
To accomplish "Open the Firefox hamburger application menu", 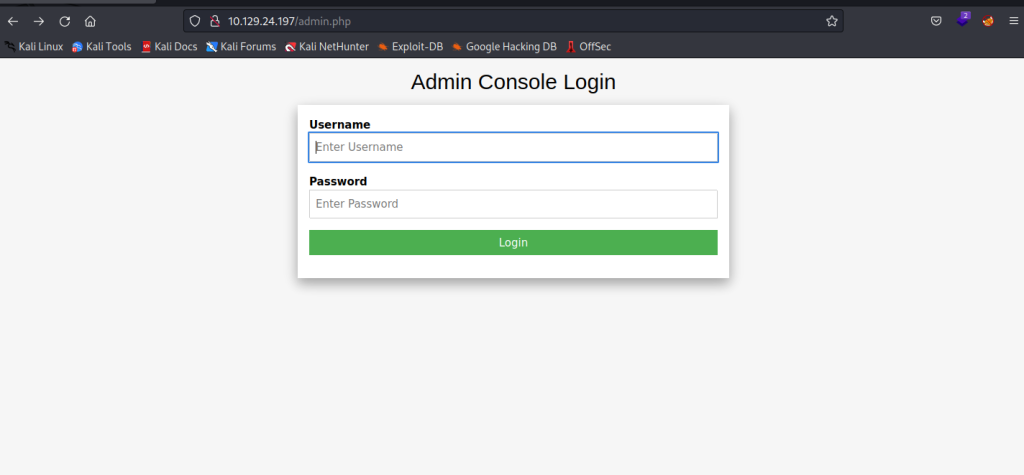I will tap(1012, 21).
